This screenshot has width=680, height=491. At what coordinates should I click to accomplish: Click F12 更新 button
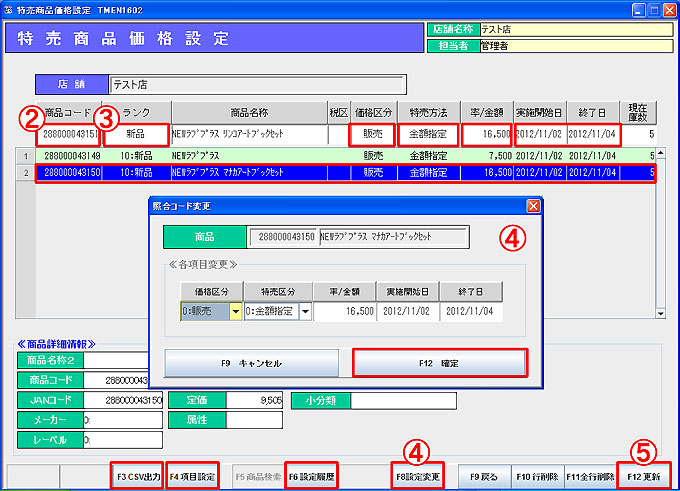point(645,476)
